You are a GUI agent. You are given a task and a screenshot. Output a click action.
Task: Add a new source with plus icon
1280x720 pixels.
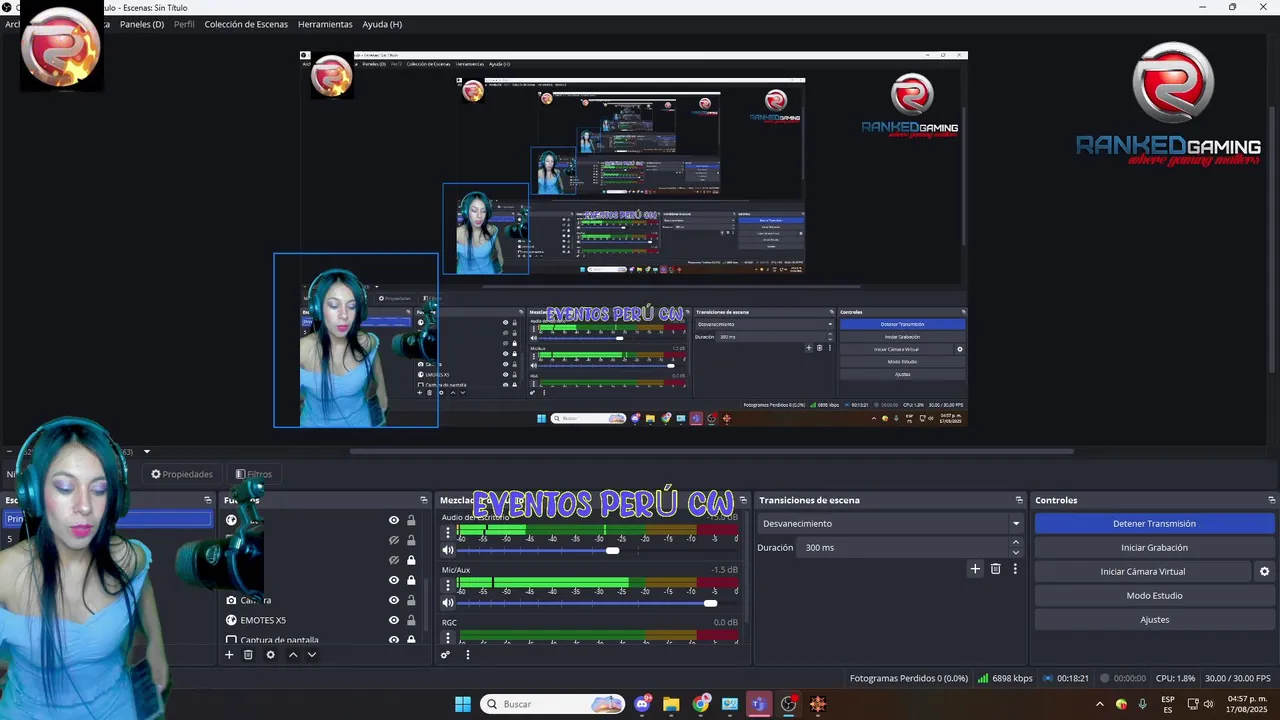[x=229, y=655]
